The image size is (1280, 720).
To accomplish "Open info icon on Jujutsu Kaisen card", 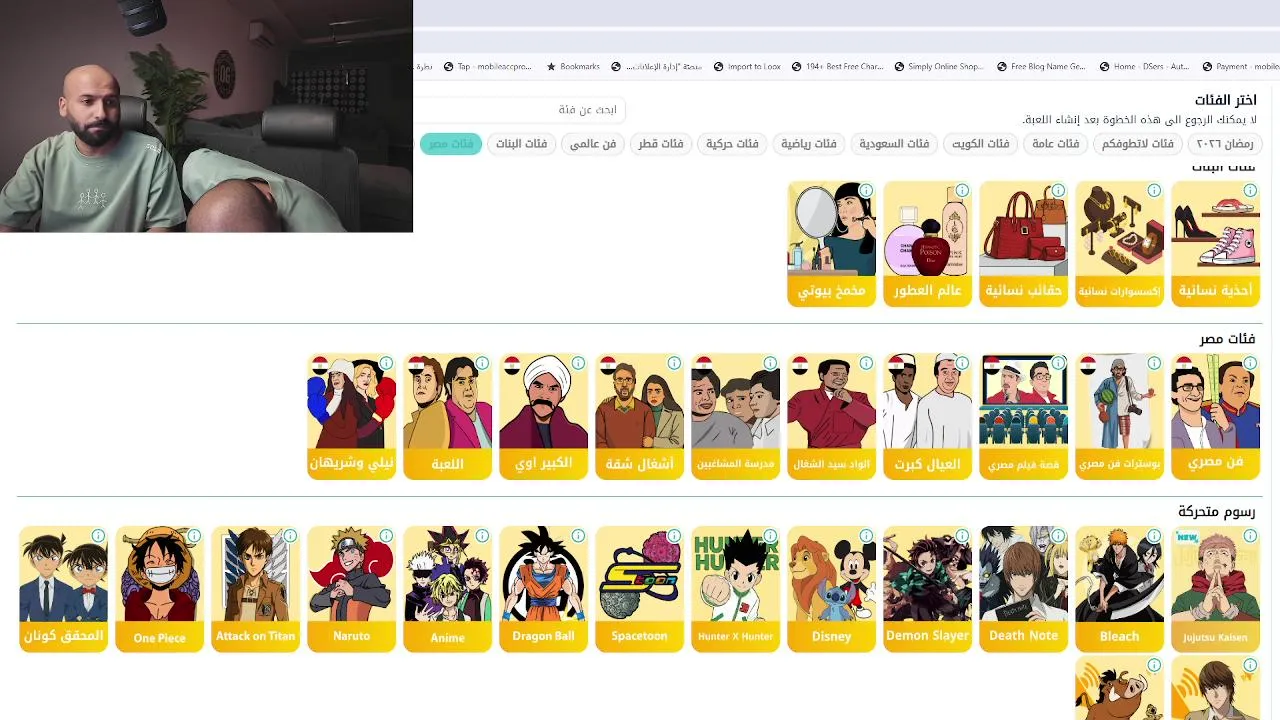I will 1250,536.
